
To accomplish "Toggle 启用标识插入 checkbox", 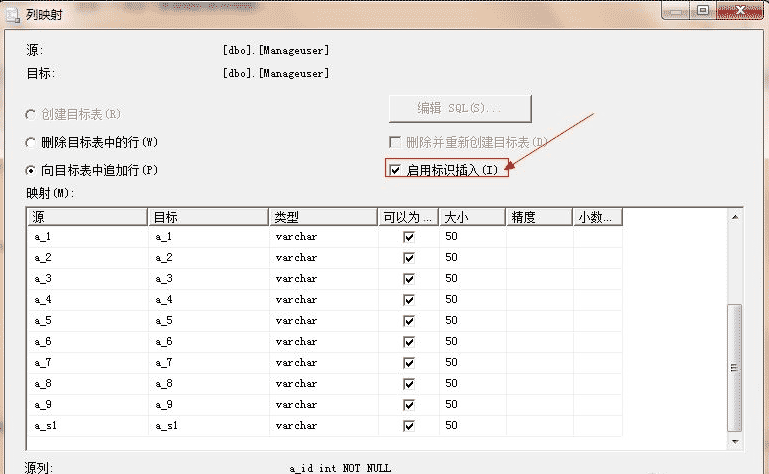I will coord(395,170).
